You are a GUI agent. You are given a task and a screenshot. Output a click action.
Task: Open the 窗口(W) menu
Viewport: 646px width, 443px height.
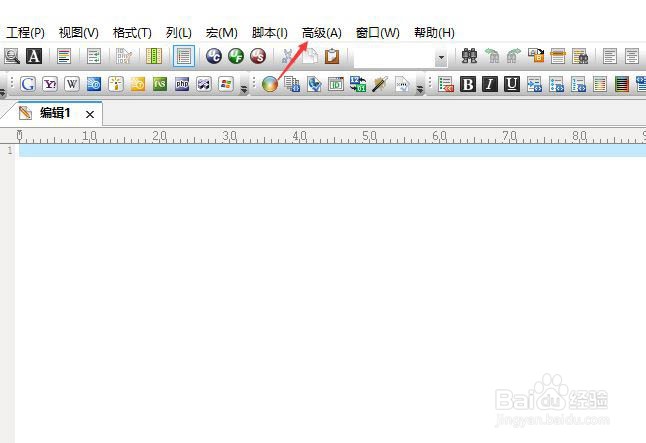378,33
